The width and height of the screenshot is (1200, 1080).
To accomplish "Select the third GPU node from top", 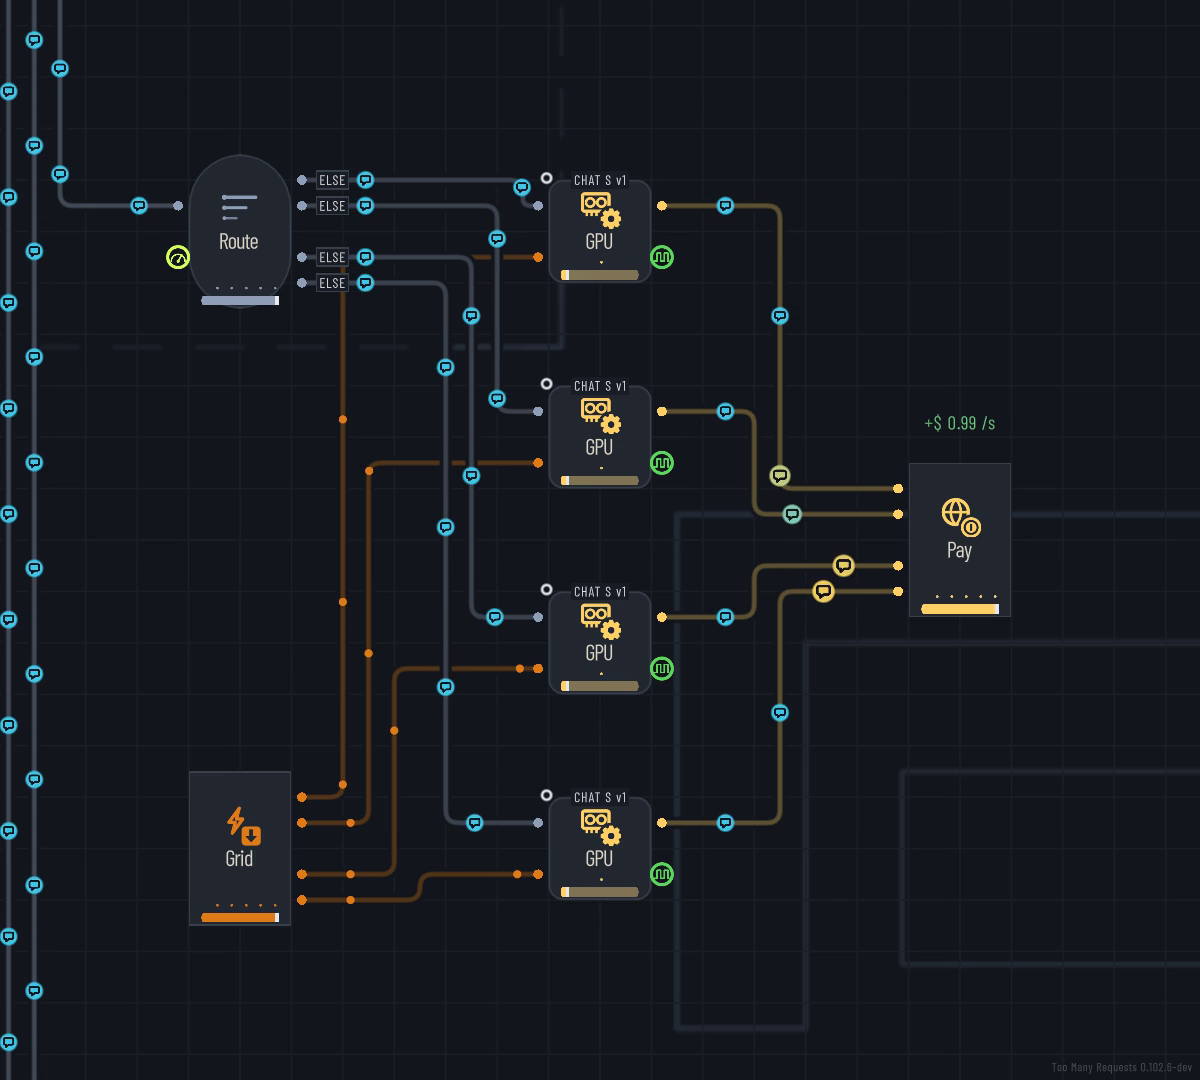I will [x=600, y=622].
